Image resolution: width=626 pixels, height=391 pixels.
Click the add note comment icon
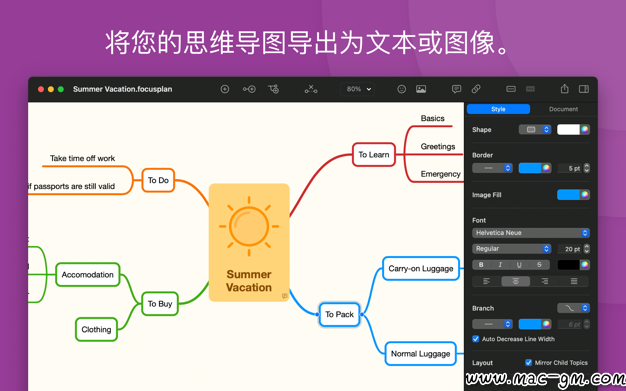[x=456, y=89]
